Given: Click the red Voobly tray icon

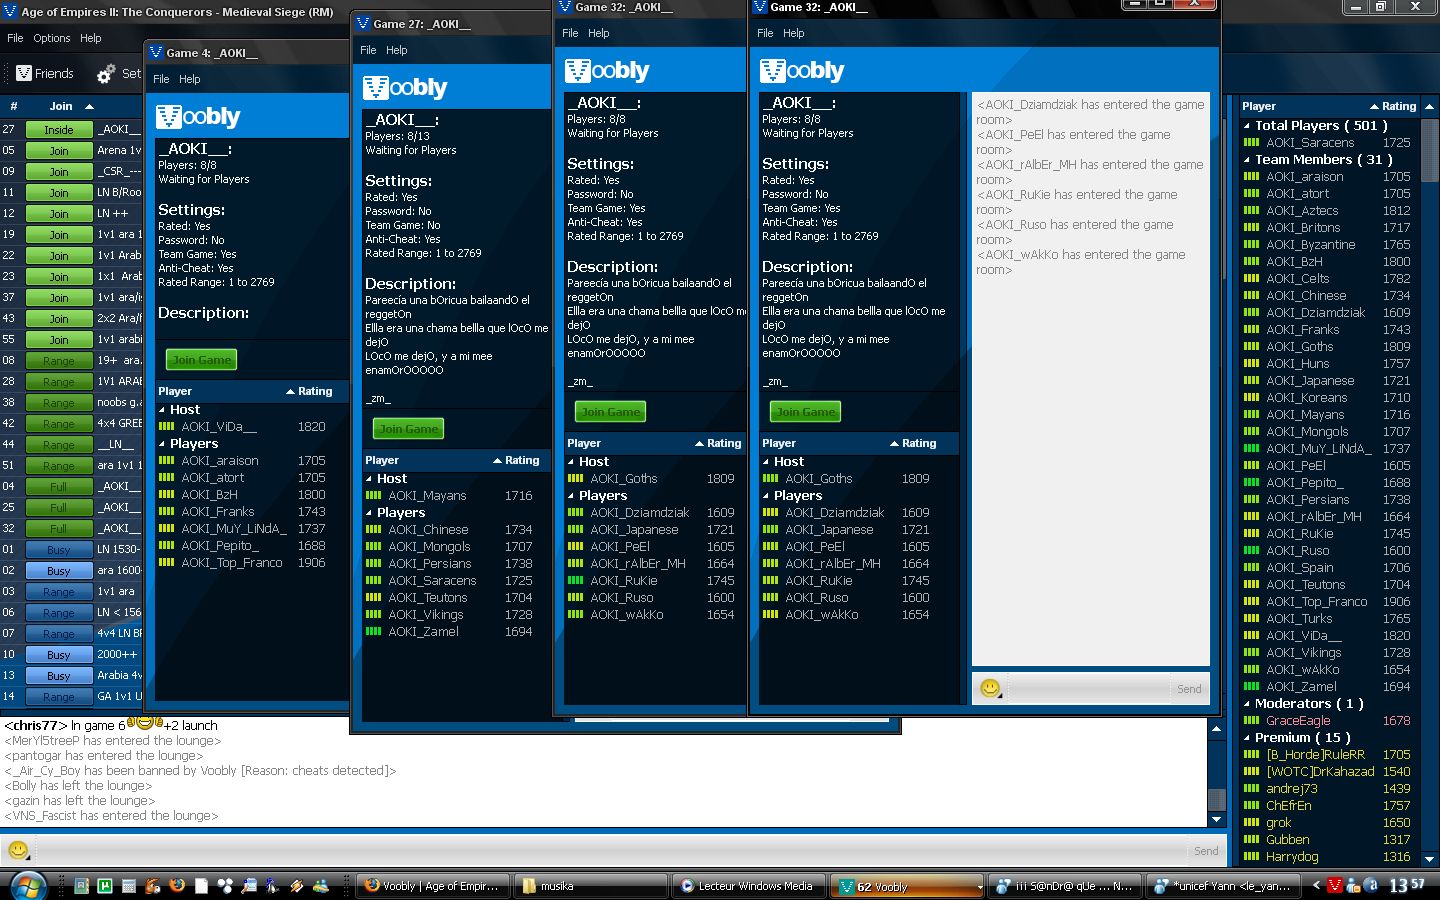Looking at the screenshot, I should pyautogui.click(x=1334, y=885).
